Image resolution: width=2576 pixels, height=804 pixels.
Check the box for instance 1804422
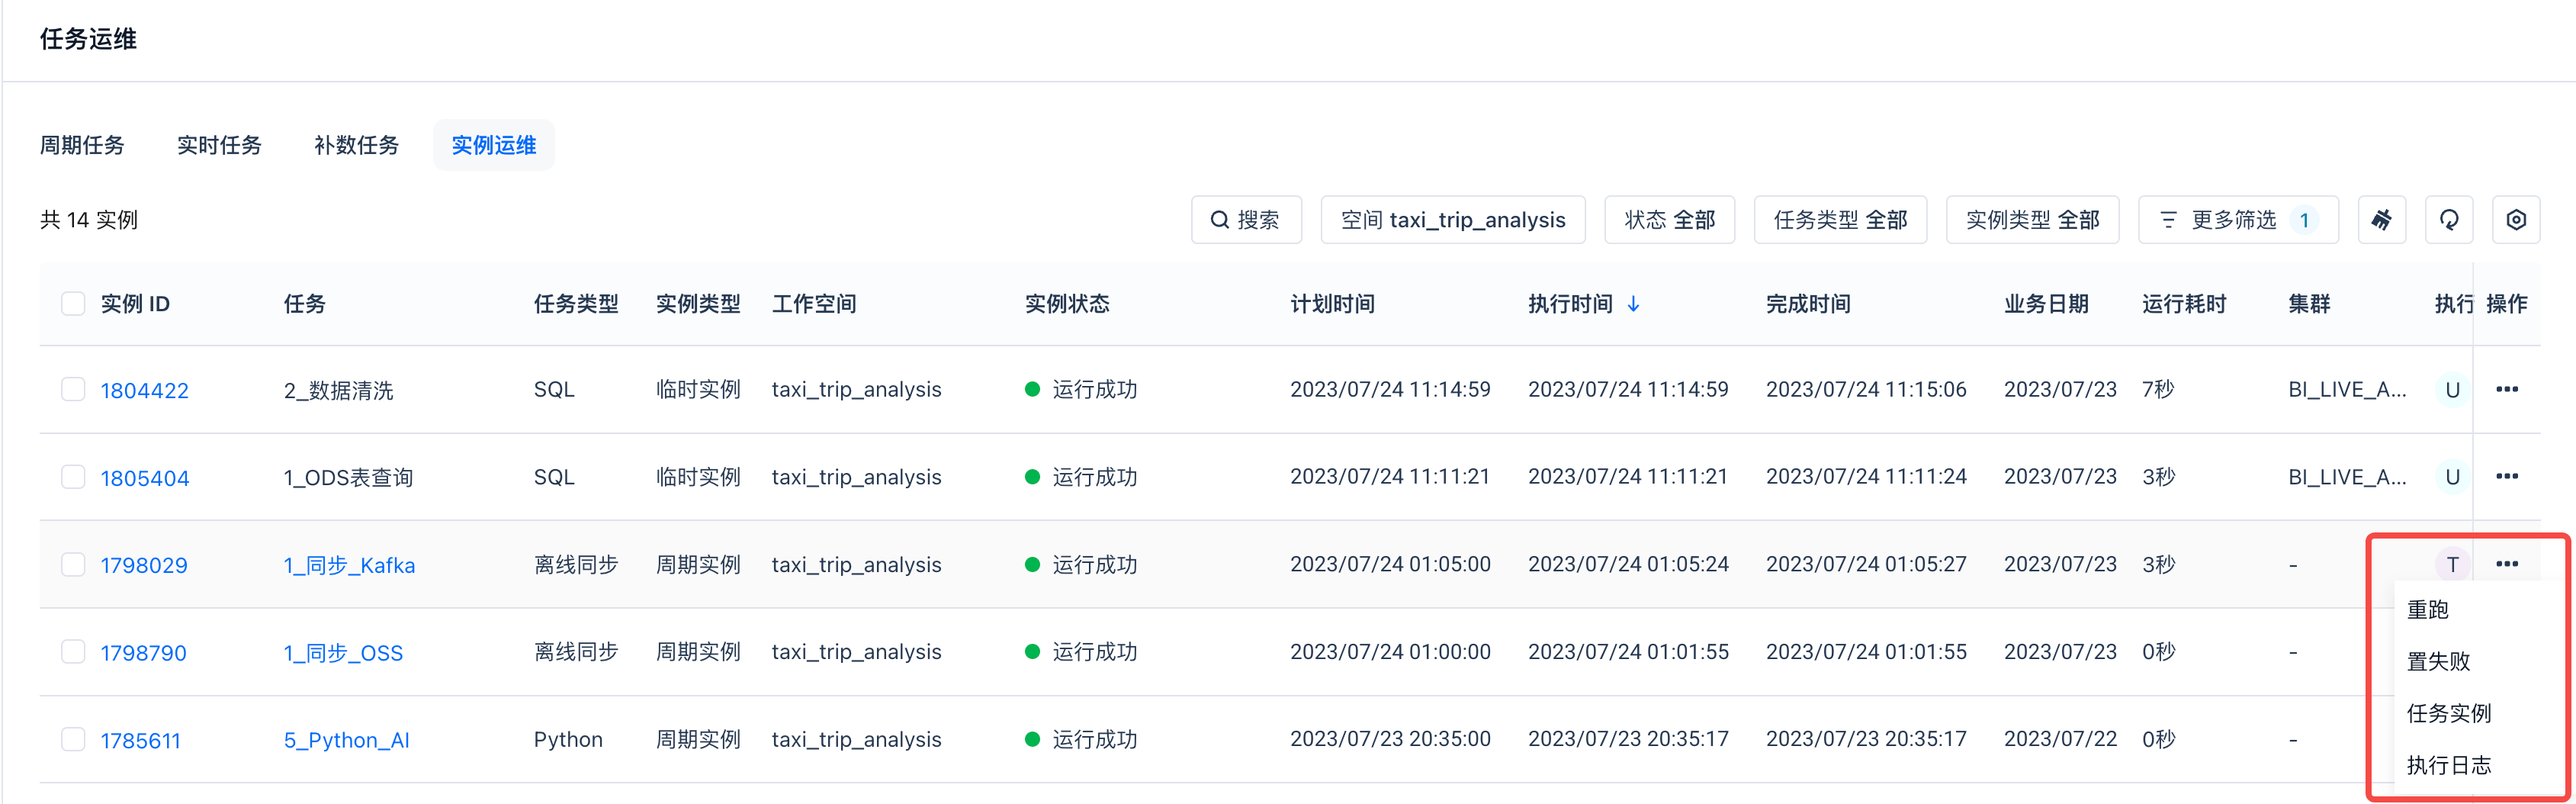click(73, 389)
